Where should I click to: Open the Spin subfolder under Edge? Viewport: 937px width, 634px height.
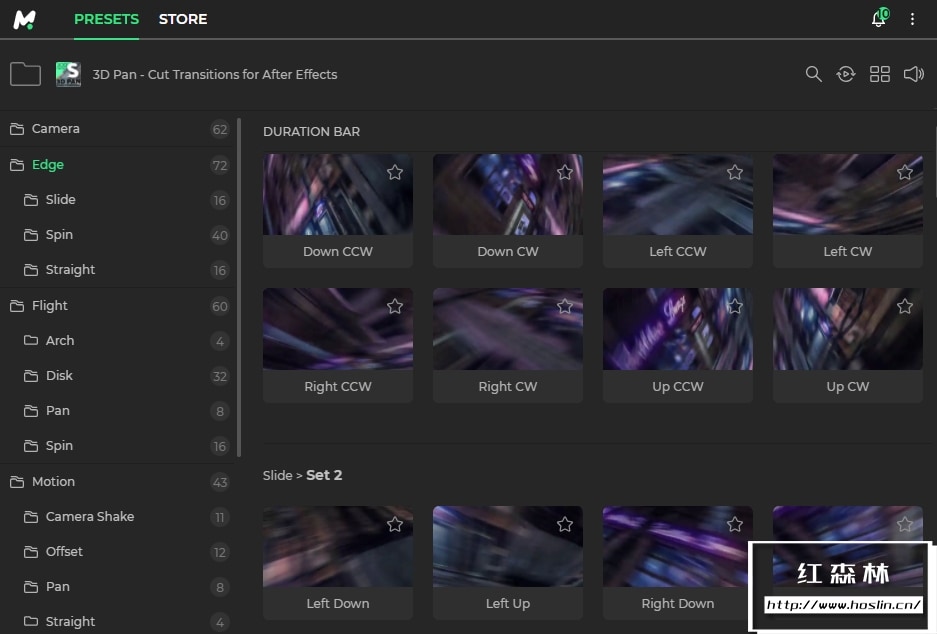click(x=118, y=235)
